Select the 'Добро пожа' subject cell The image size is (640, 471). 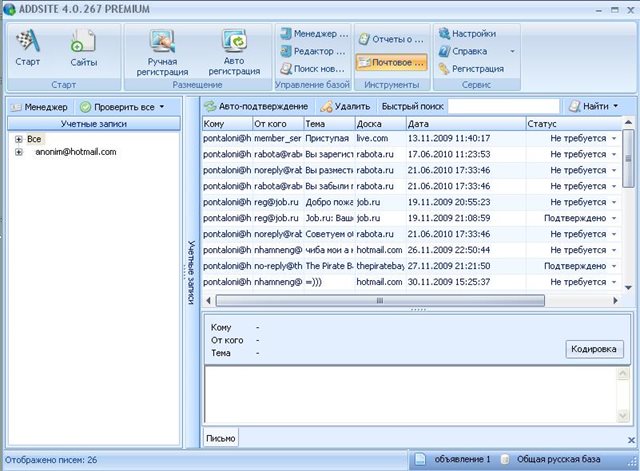click(329, 202)
